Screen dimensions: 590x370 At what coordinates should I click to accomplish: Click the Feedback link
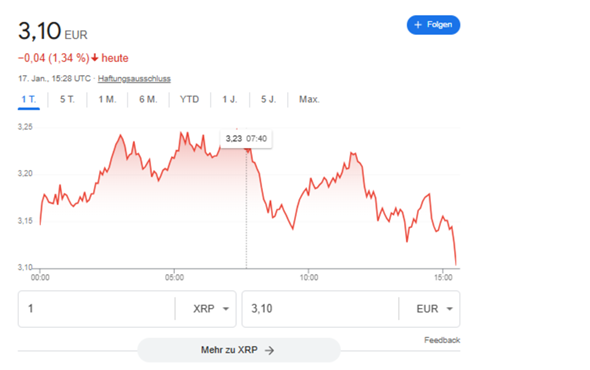tap(442, 340)
